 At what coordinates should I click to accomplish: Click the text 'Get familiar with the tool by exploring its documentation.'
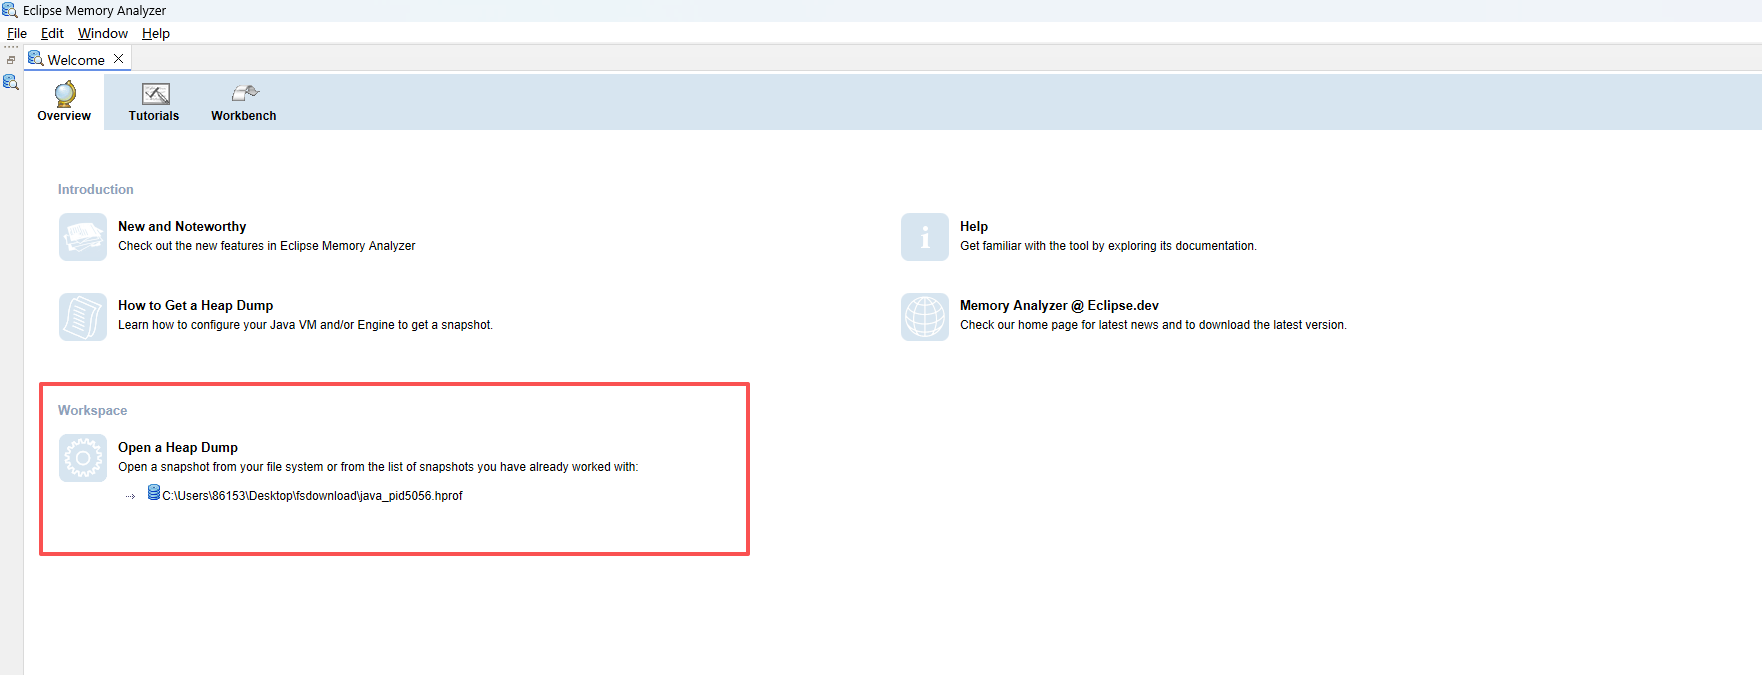tap(1108, 246)
